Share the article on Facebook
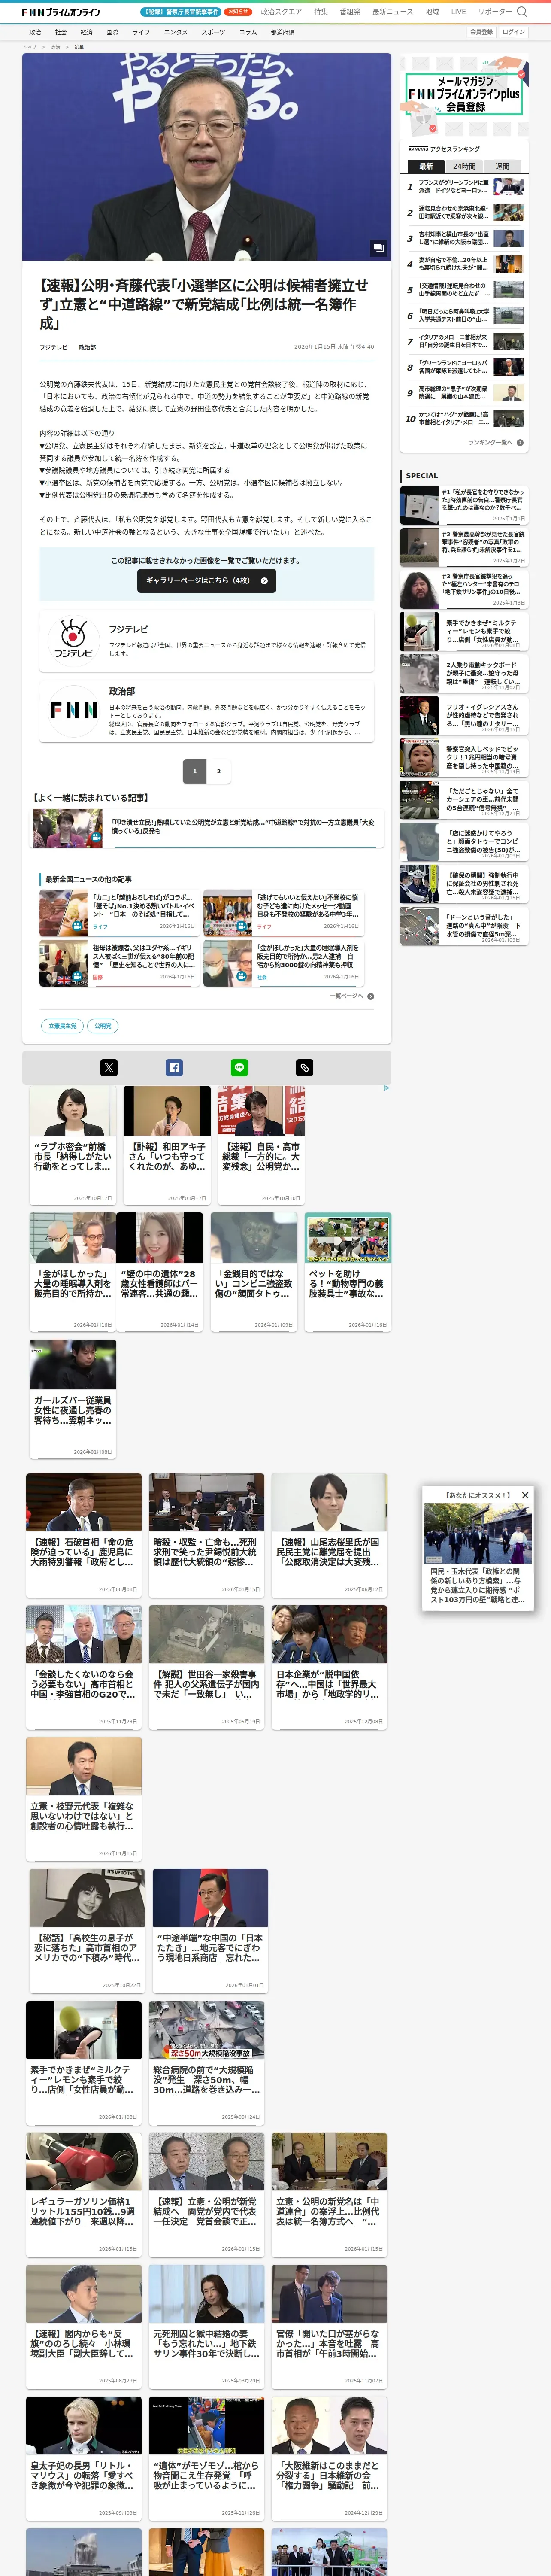This screenshot has width=551, height=2576. (x=174, y=1068)
